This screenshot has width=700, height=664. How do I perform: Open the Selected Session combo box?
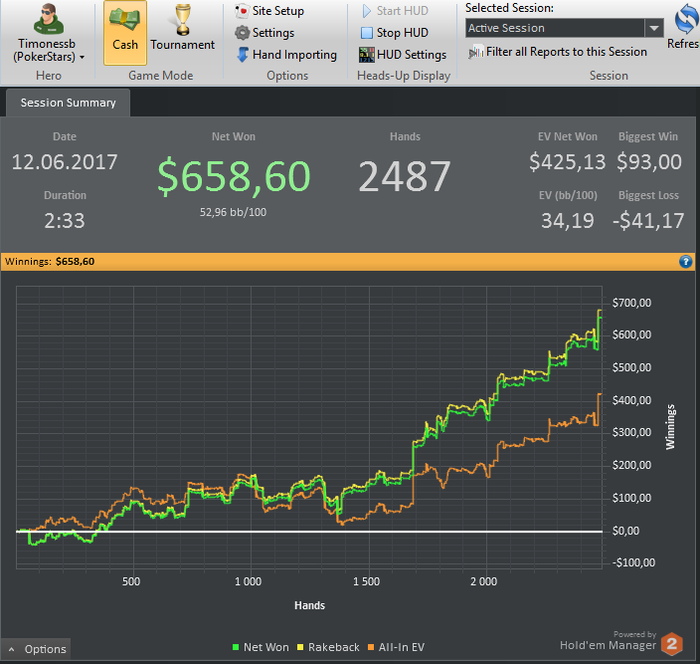click(564, 28)
